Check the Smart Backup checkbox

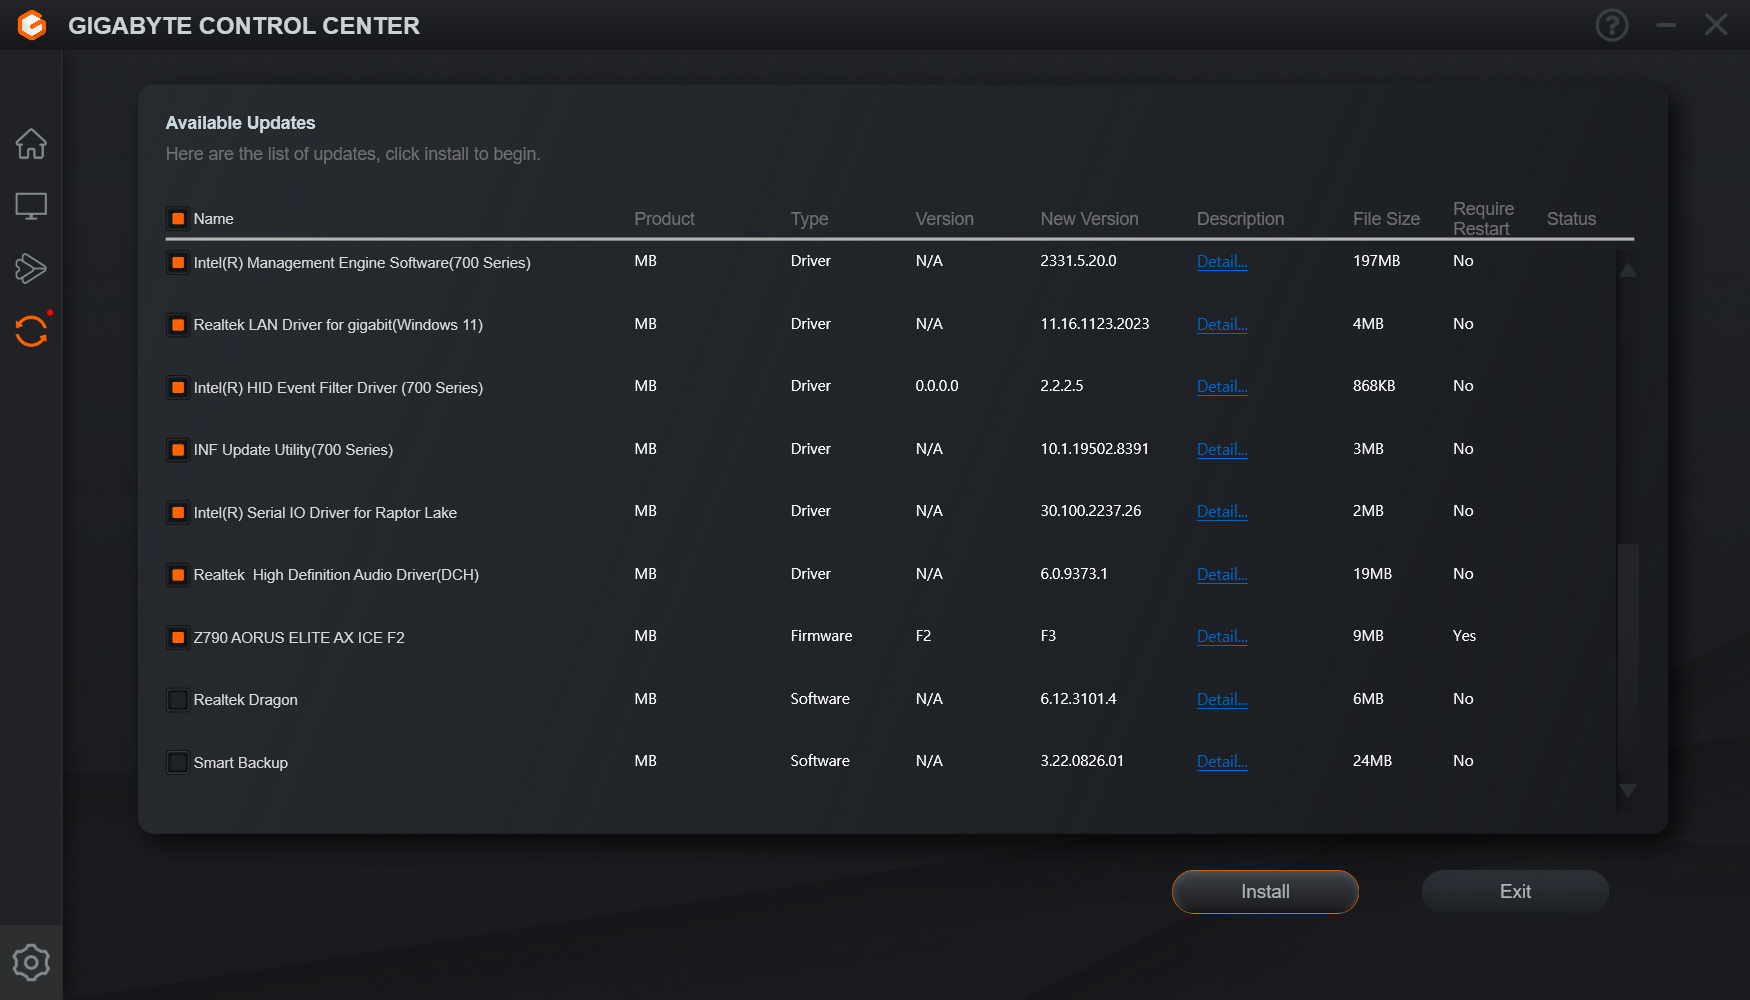click(178, 763)
